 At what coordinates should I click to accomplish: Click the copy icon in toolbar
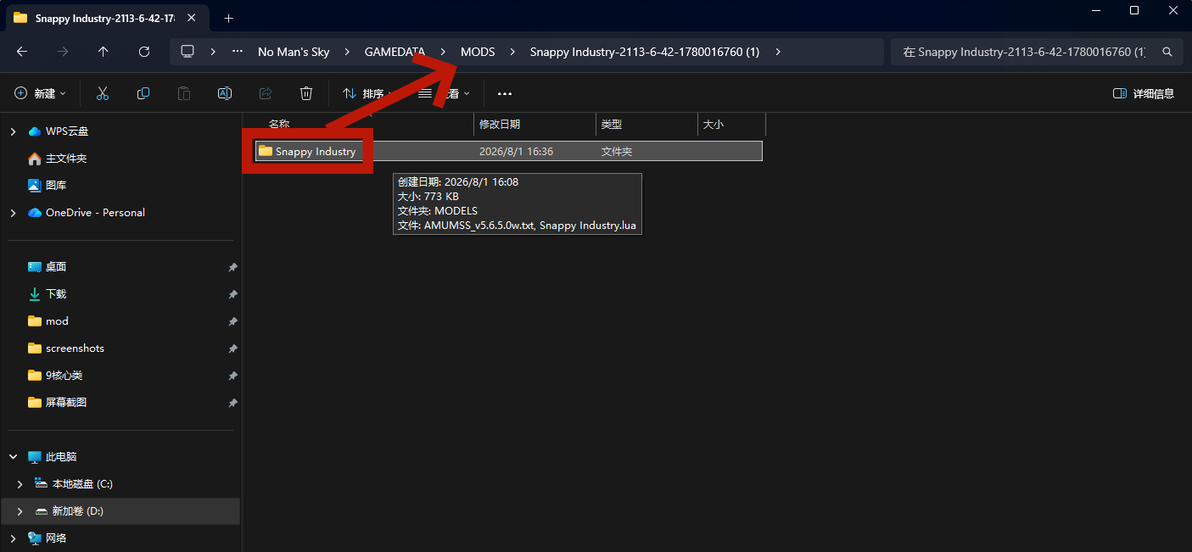143,94
